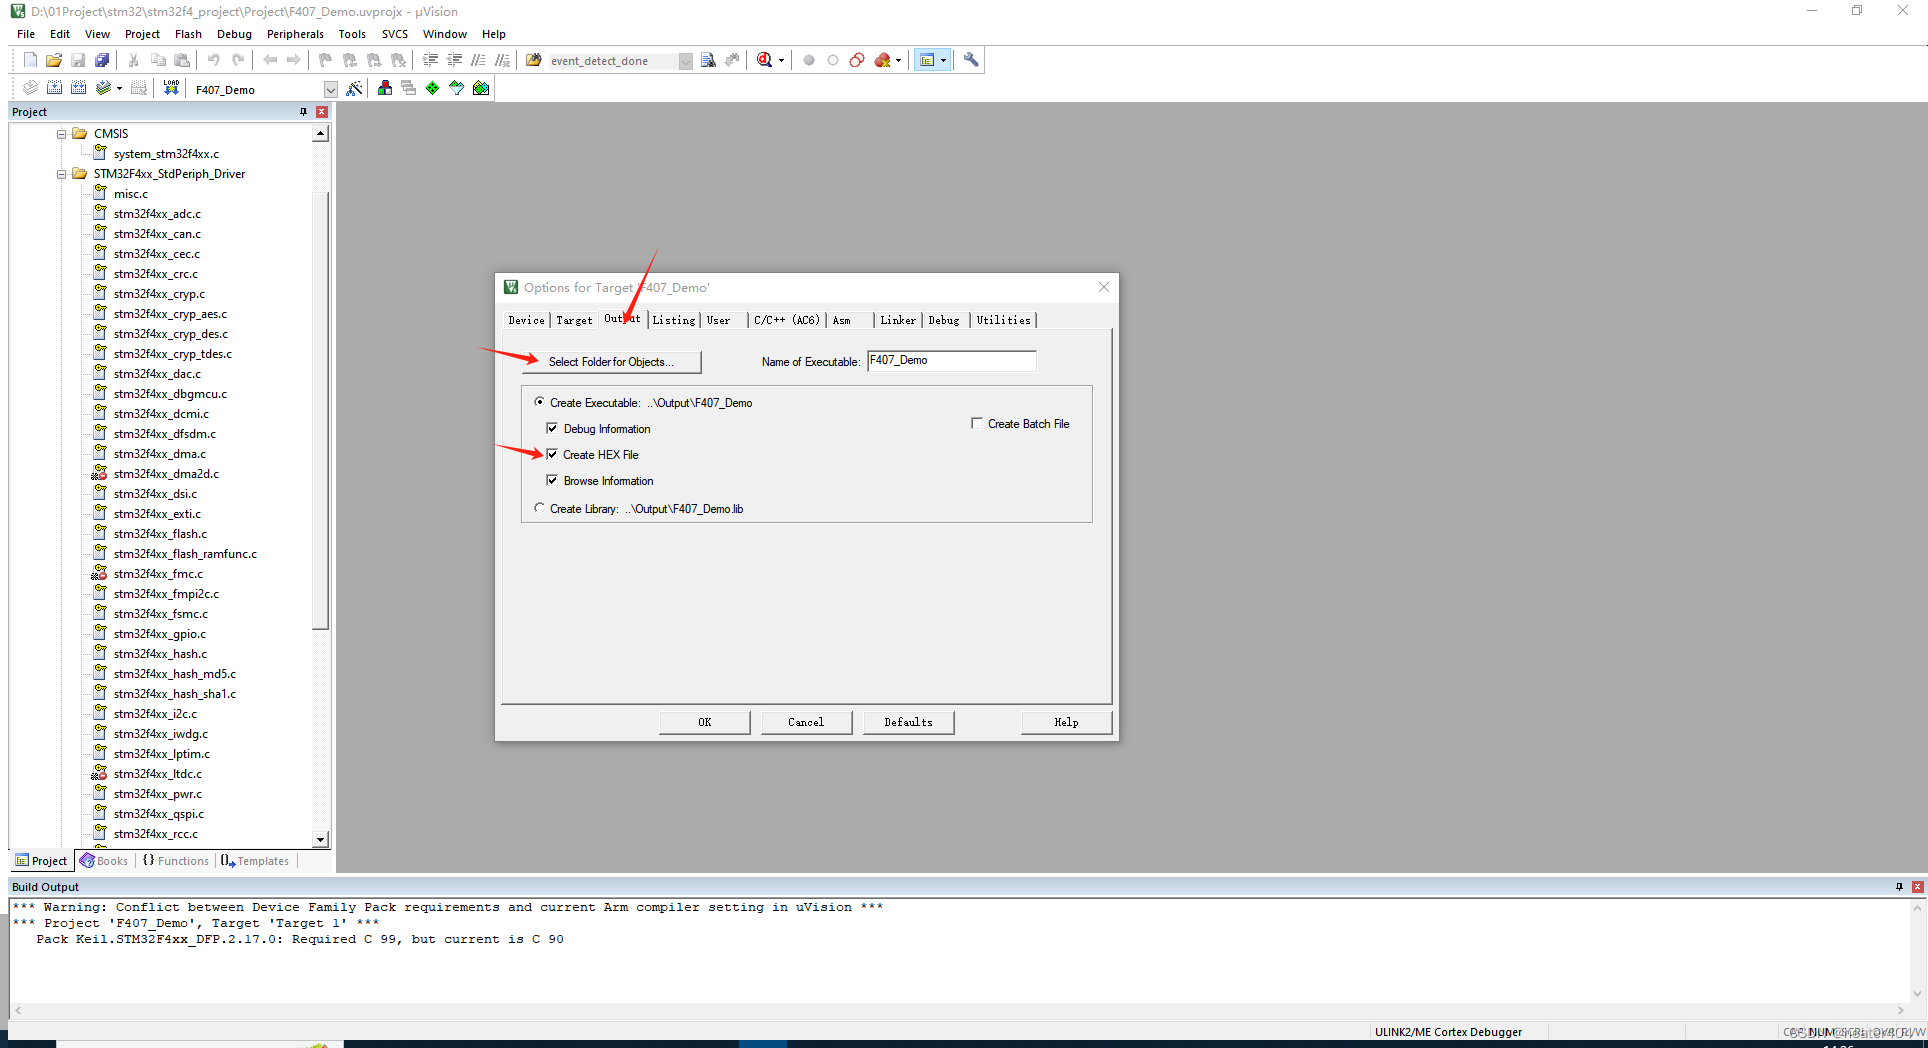1928x1048 pixels.
Task: Switch to the Books tab
Action: point(104,861)
